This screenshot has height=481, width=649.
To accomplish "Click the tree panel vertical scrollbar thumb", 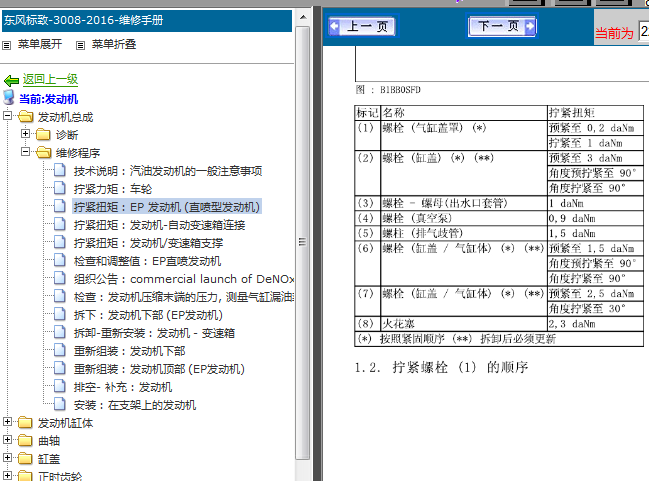I will click(303, 243).
